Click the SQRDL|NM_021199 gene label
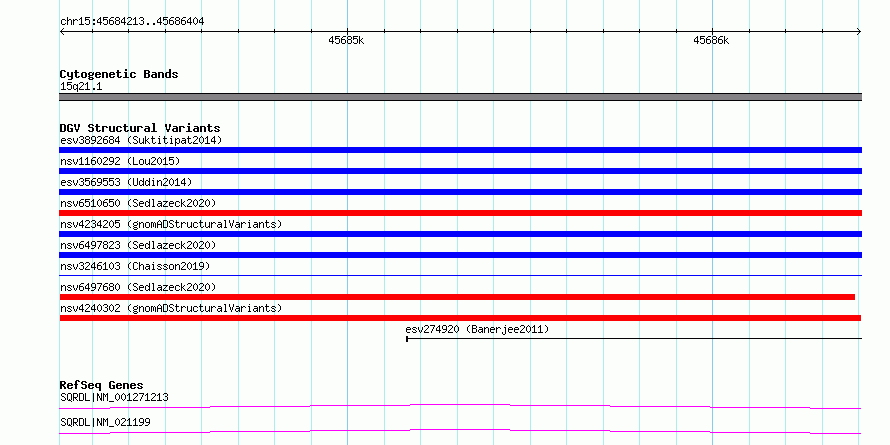The height and width of the screenshot is (445, 890). point(105,422)
